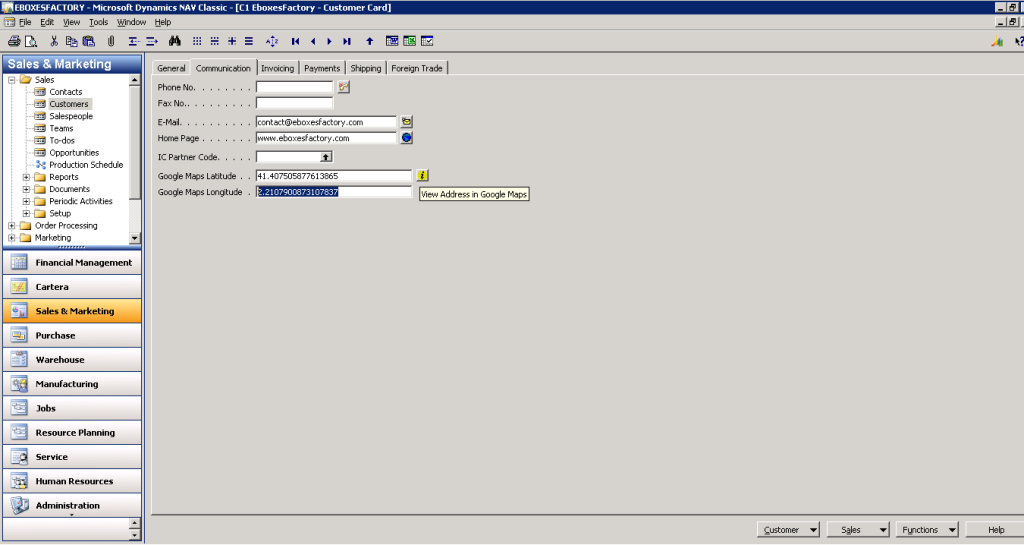The image size is (1024, 545).
Task: Open the Administration module
Action: point(72,505)
